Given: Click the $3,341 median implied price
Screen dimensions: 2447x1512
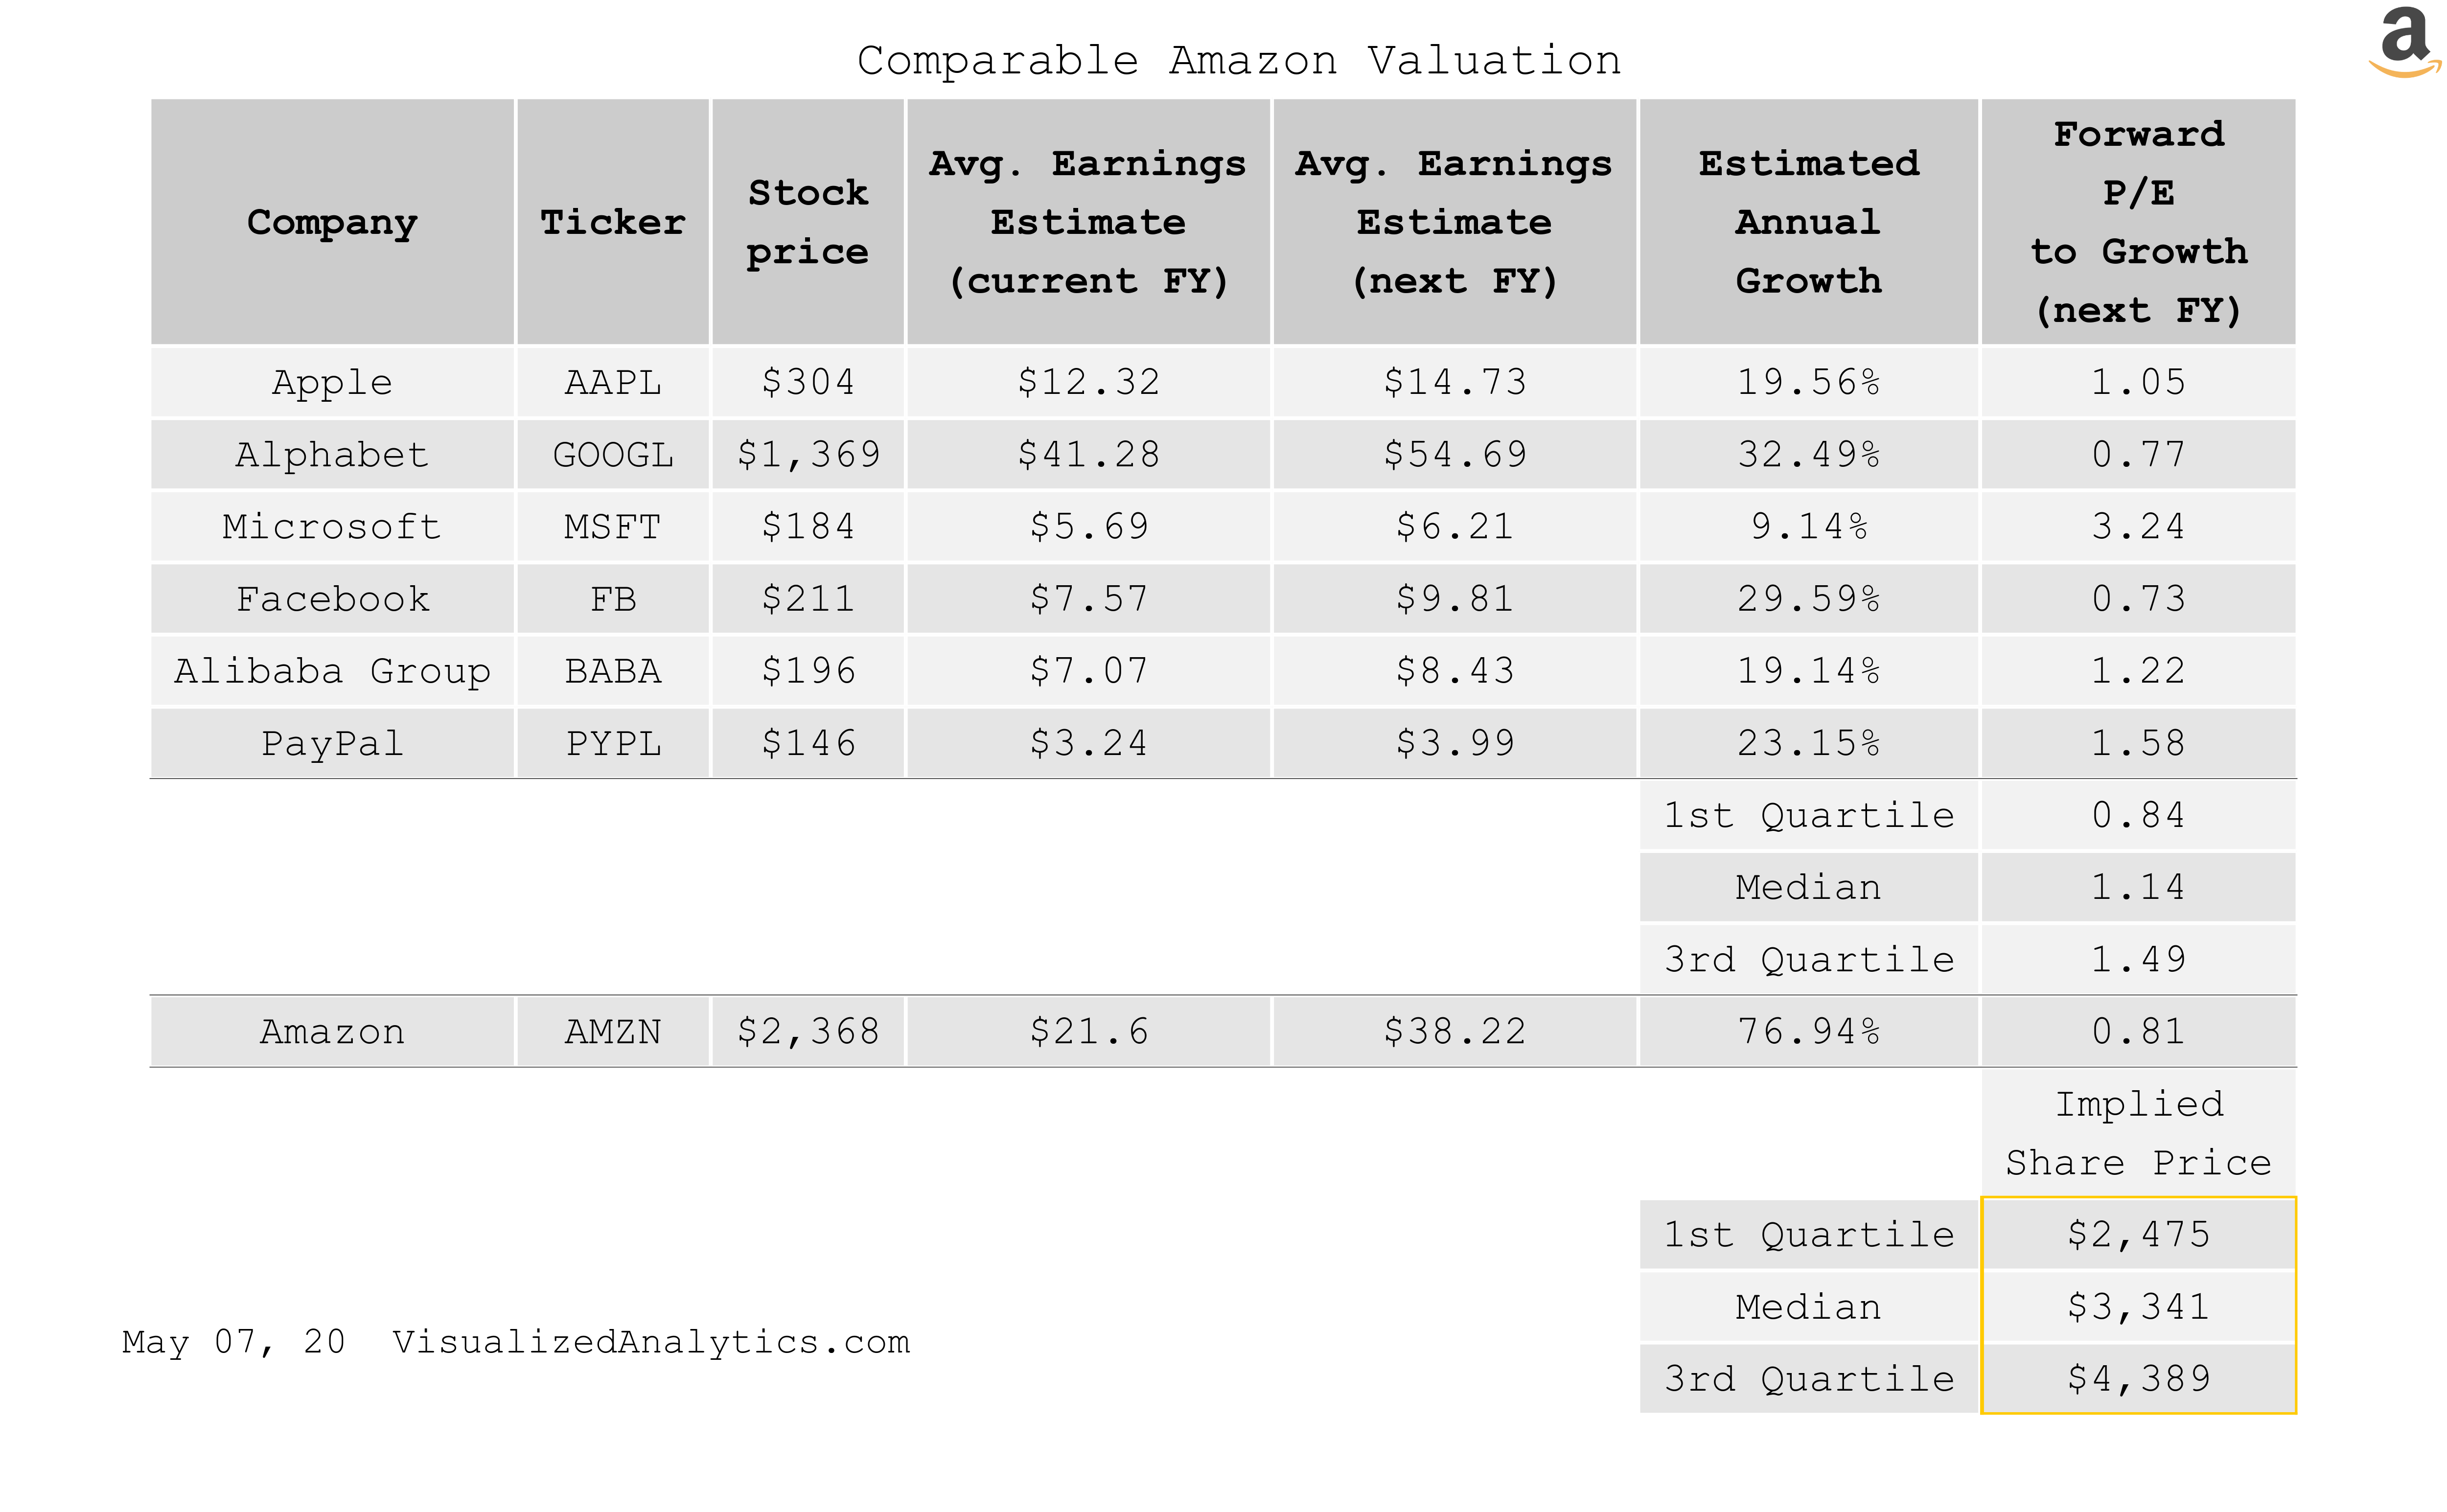Looking at the screenshot, I should coord(2138,1307).
